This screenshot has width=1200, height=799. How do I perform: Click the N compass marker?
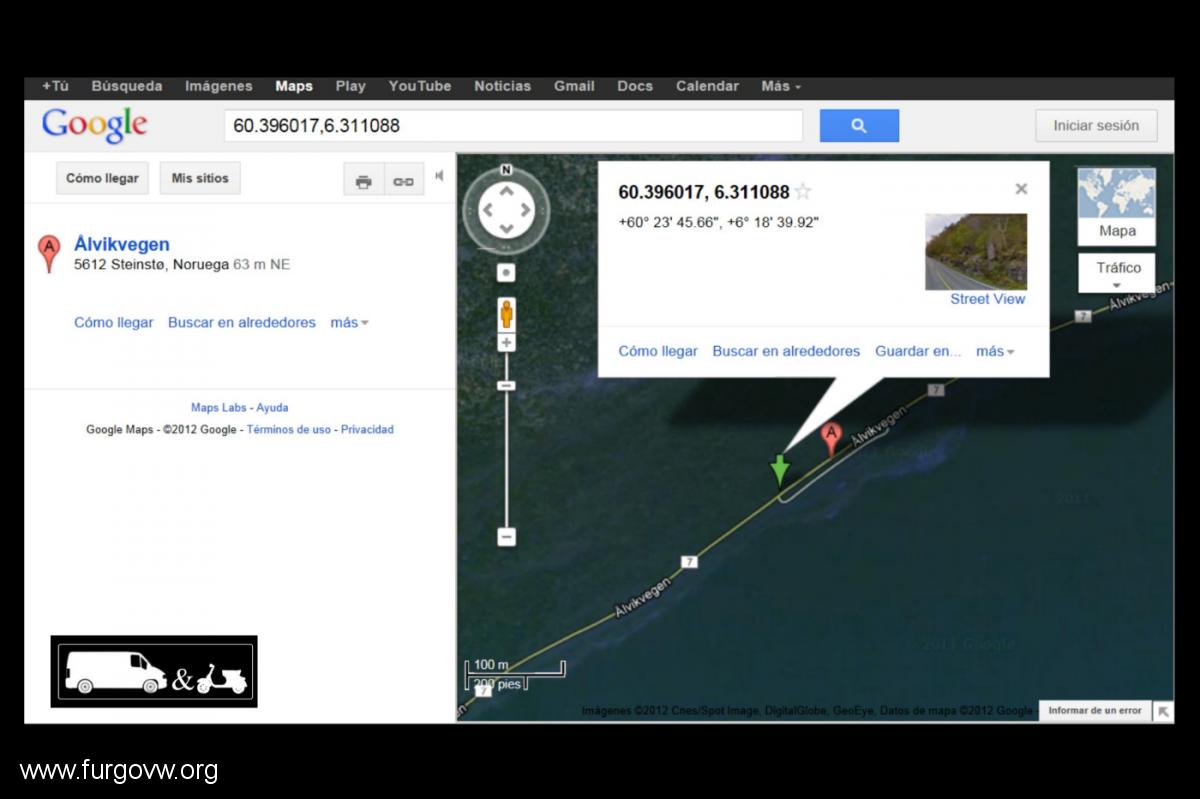coord(506,169)
